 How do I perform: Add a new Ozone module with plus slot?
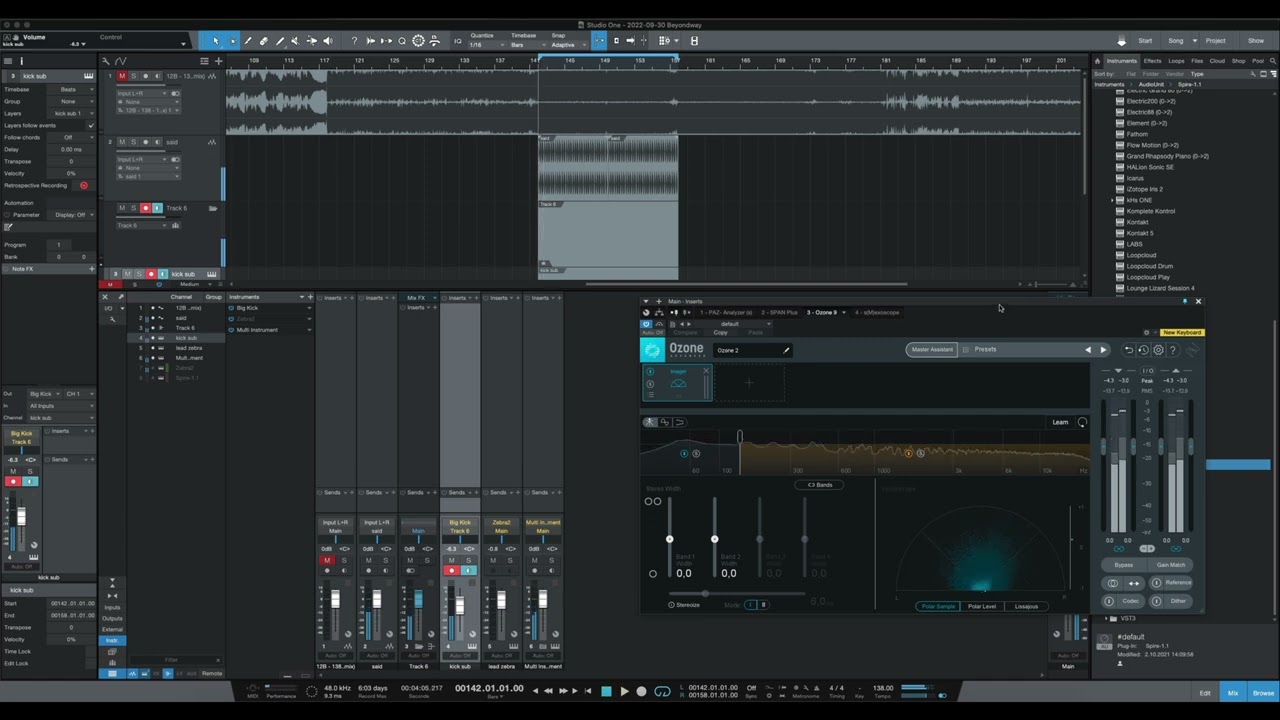749,382
